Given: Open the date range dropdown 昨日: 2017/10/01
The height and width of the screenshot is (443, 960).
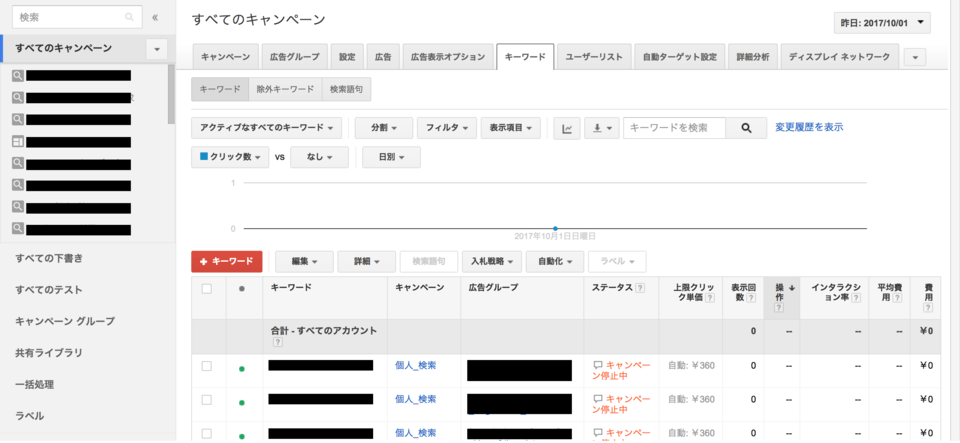Looking at the screenshot, I should pos(881,23).
